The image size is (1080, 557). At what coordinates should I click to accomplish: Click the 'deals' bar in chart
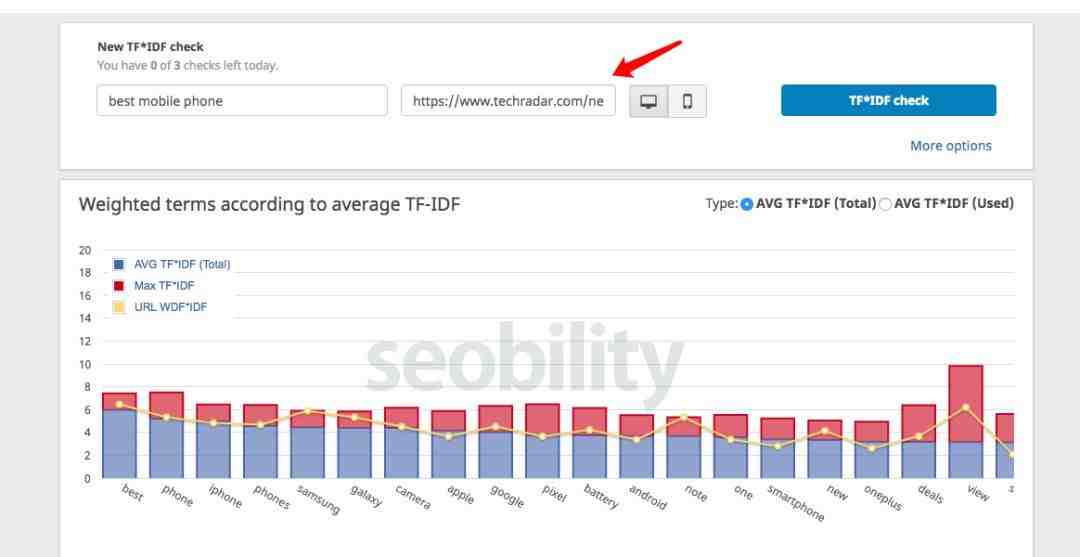919,441
